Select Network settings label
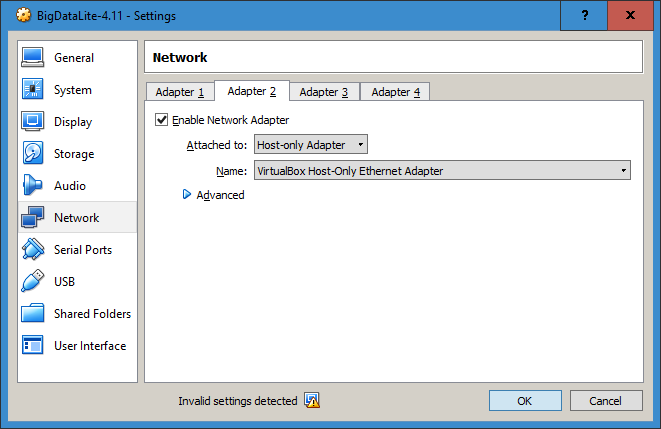The height and width of the screenshot is (429, 661). (x=76, y=218)
